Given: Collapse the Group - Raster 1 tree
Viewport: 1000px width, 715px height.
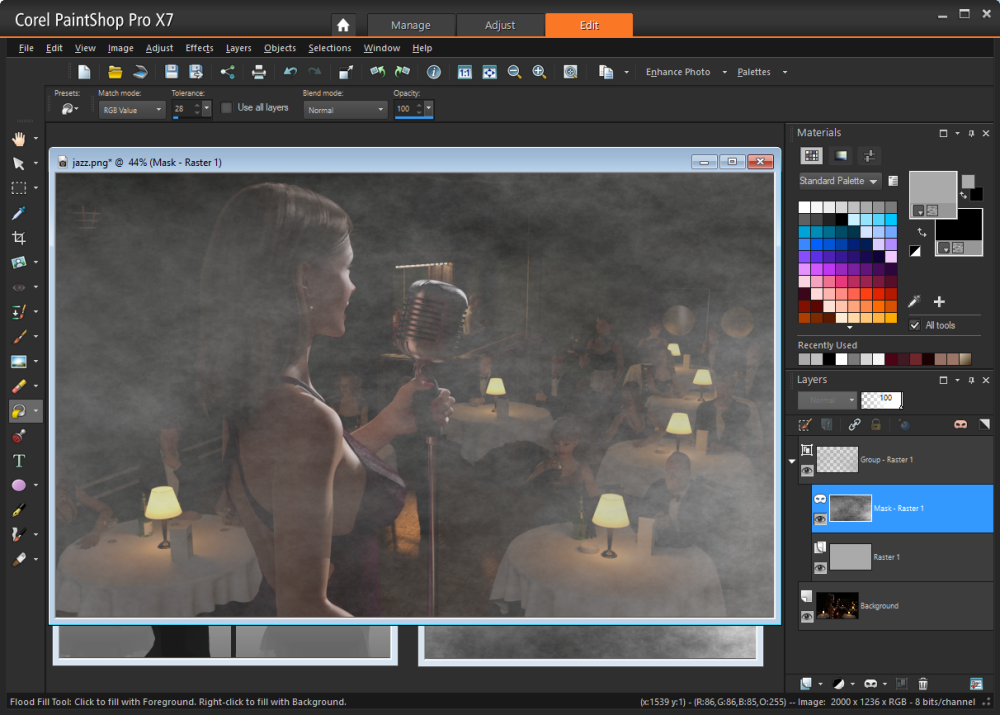Looking at the screenshot, I should pos(792,461).
